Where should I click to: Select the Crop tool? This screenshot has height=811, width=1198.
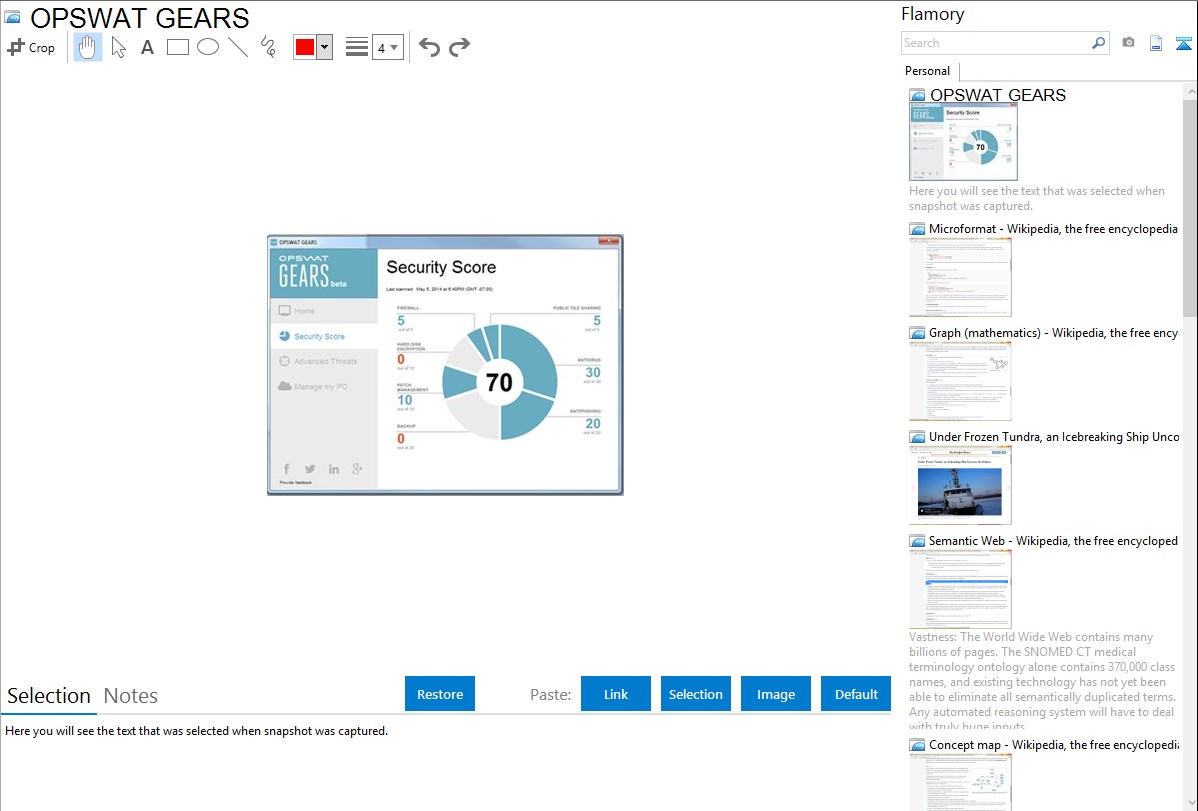coord(31,47)
